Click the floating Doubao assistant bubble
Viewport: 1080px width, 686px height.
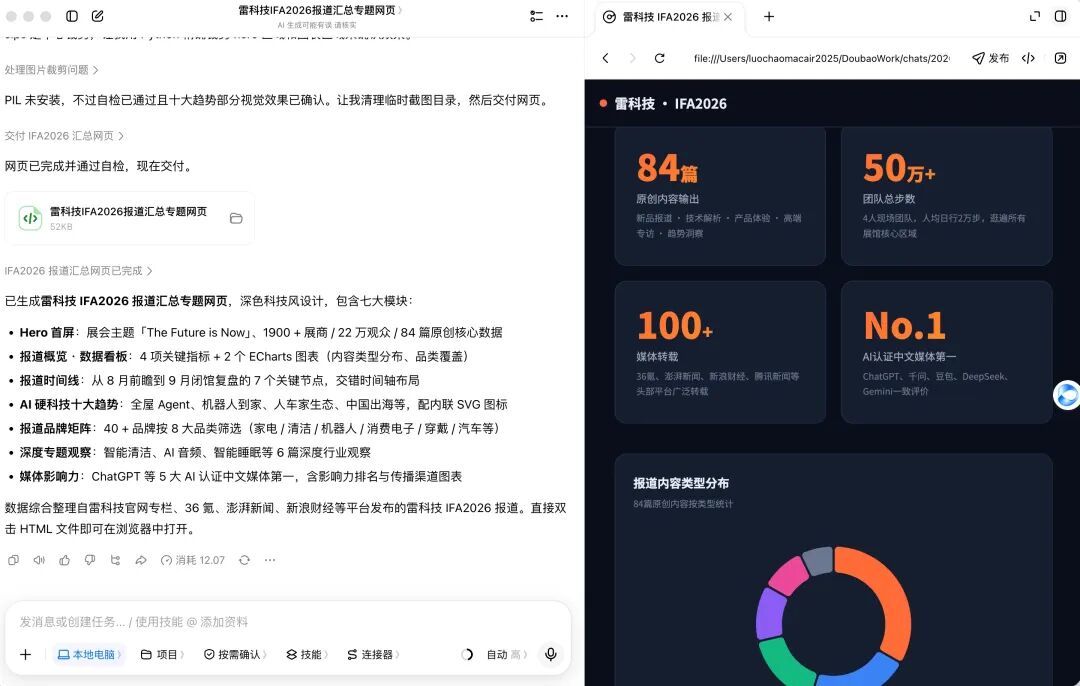point(1067,395)
